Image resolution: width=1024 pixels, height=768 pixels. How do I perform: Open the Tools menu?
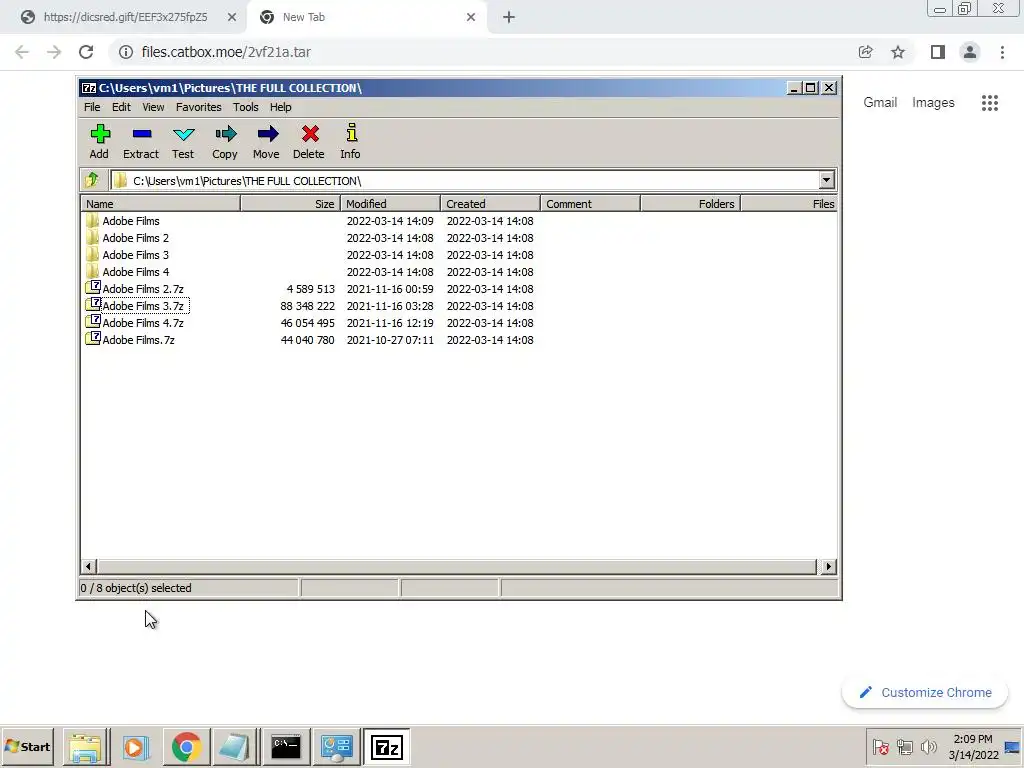[x=246, y=107]
